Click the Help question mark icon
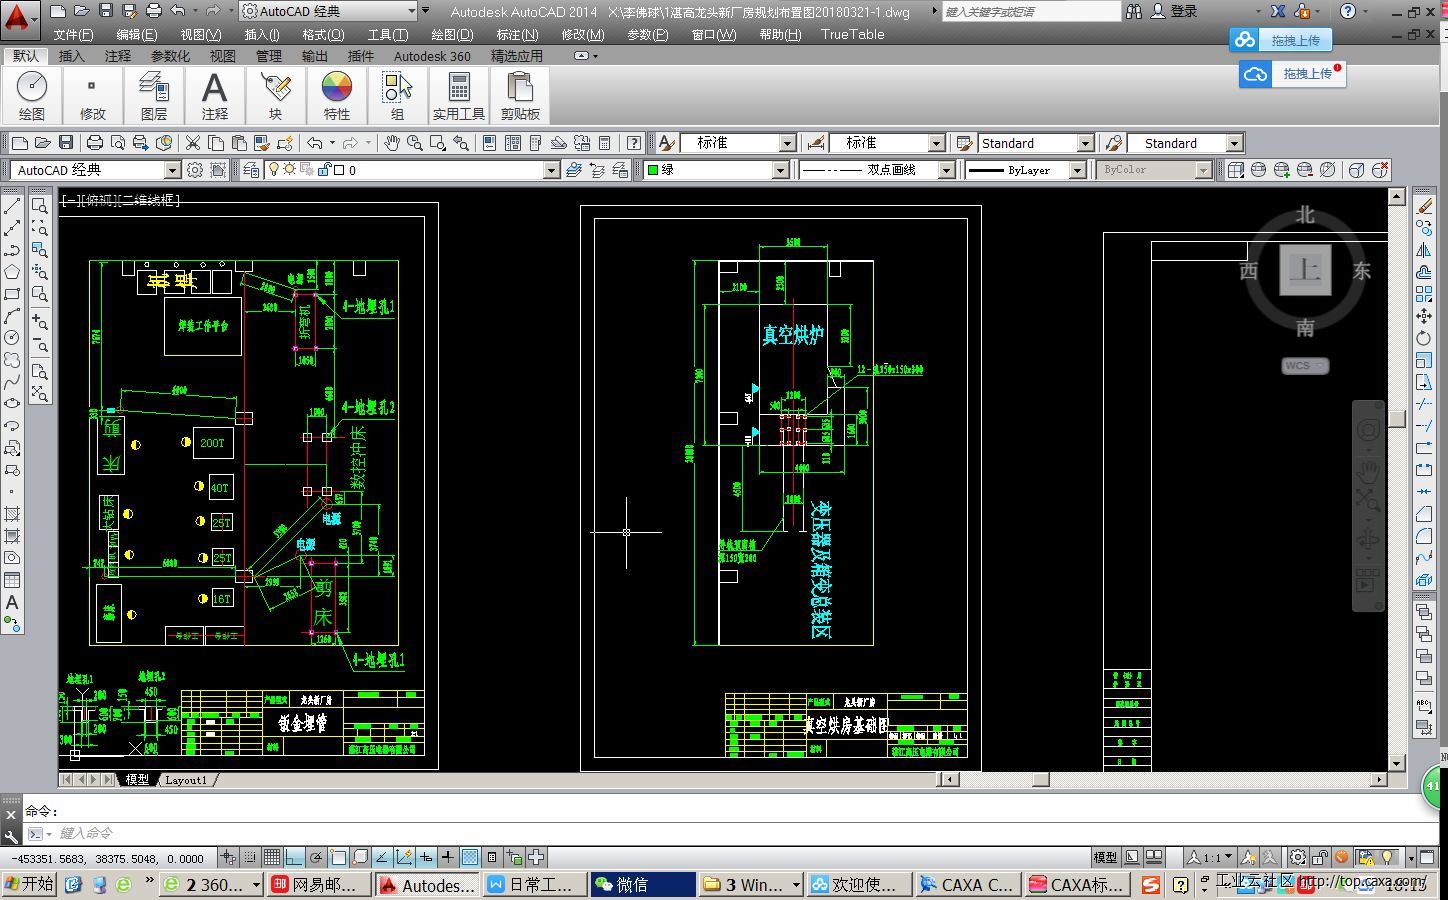Image resolution: width=1448 pixels, height=900 pixels. click(x=633, y=143)
